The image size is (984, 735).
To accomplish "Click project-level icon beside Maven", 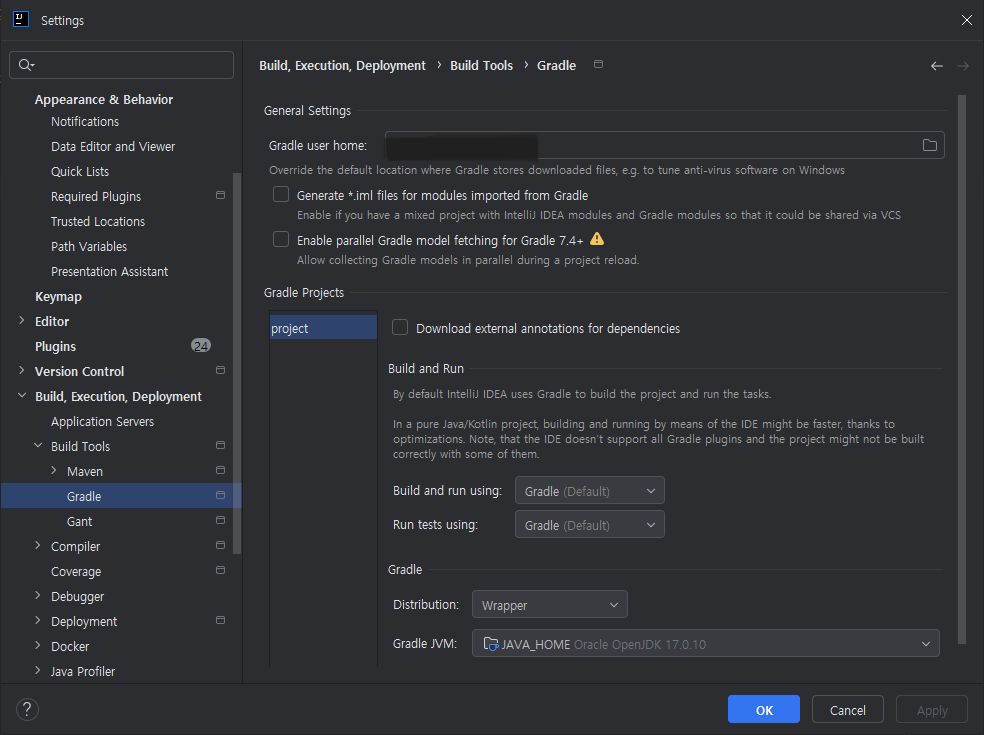I will (220, 470).
